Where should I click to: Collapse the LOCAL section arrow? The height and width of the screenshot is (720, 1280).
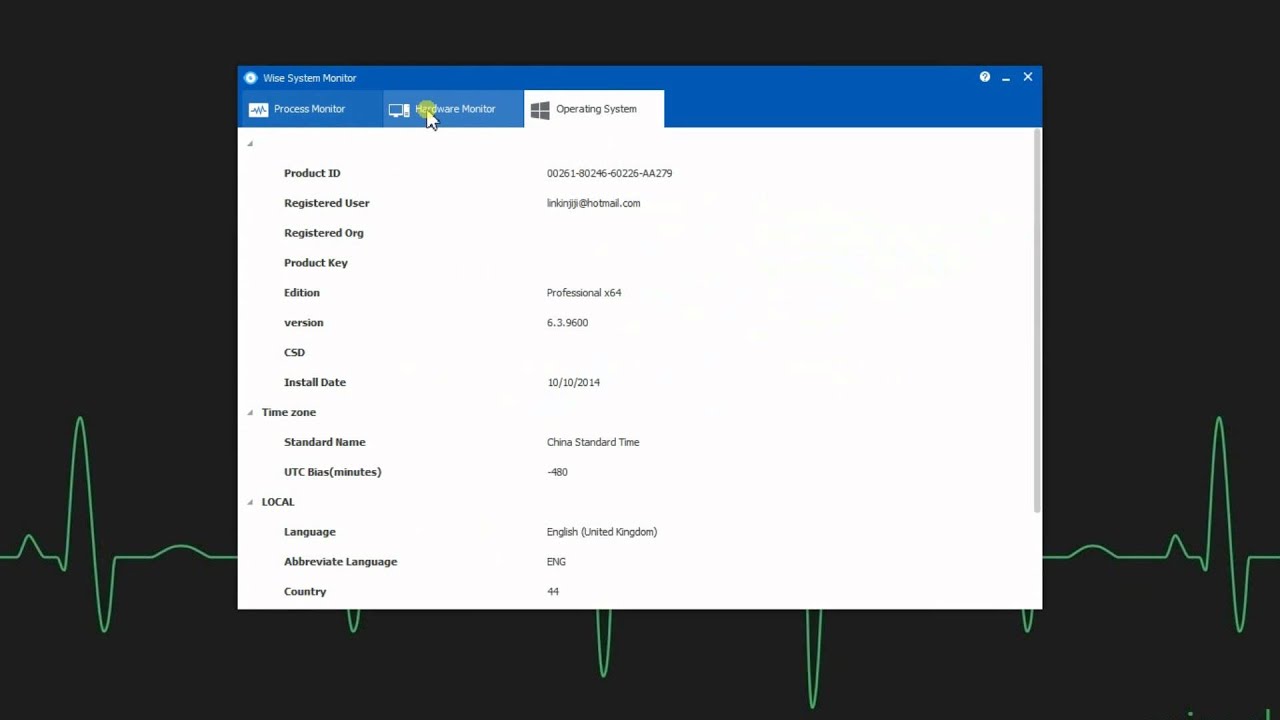click(250, 502)
